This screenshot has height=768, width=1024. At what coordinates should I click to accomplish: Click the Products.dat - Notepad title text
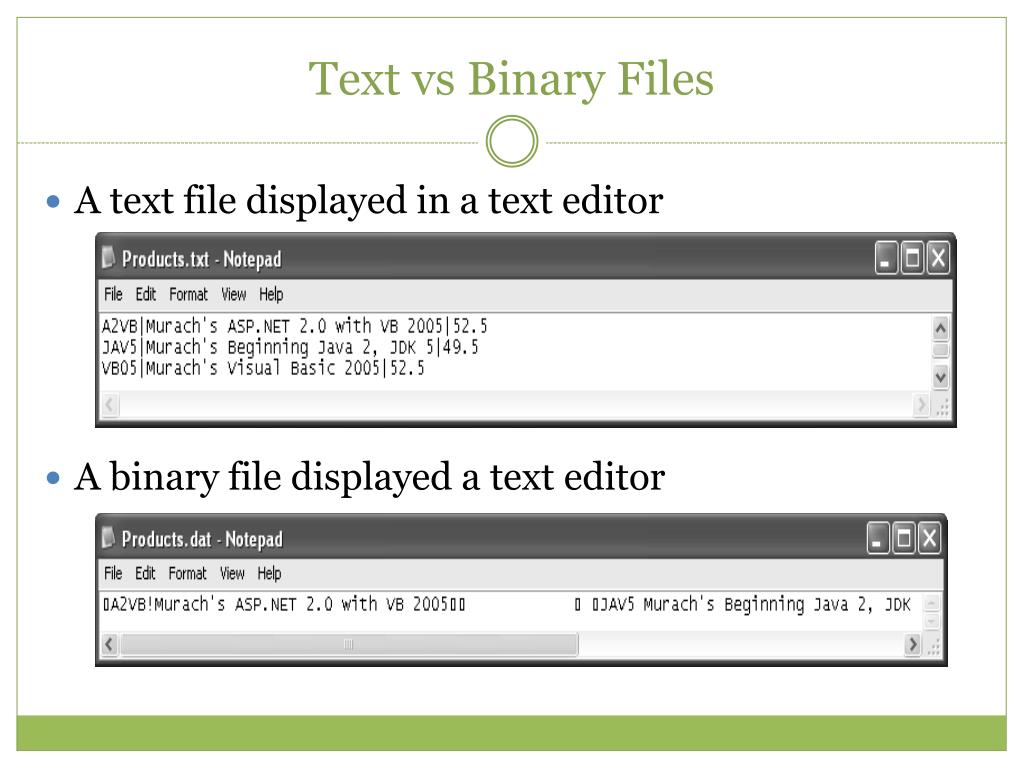pos(202,539)
